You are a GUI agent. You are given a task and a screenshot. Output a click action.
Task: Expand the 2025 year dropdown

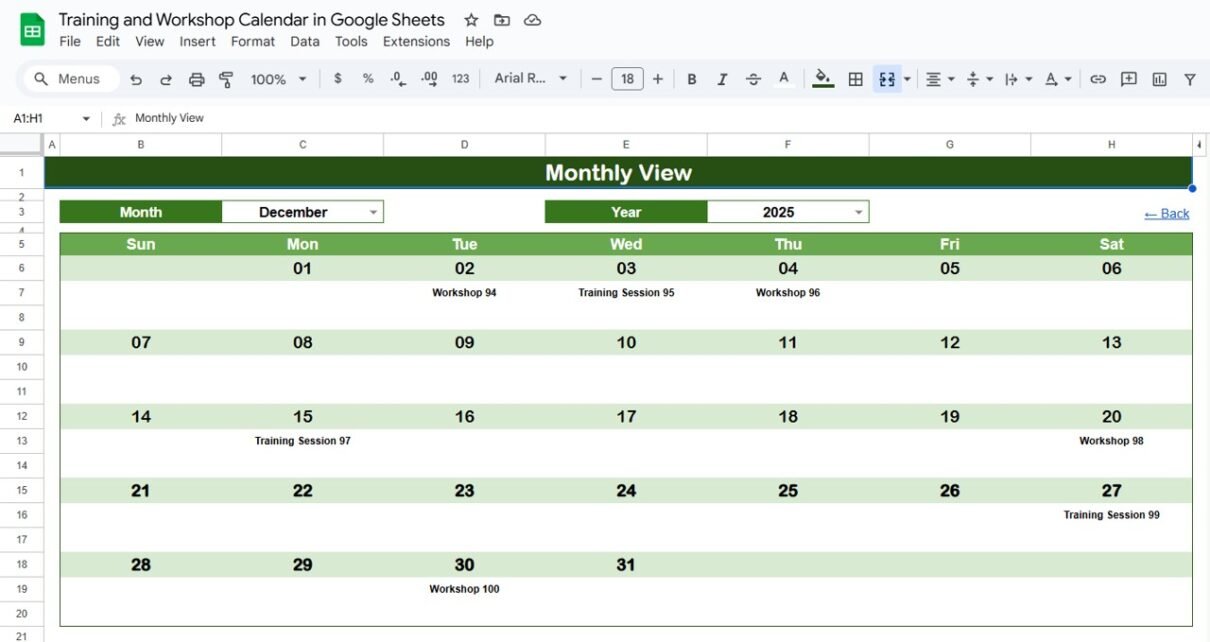(x=859, y=212)
